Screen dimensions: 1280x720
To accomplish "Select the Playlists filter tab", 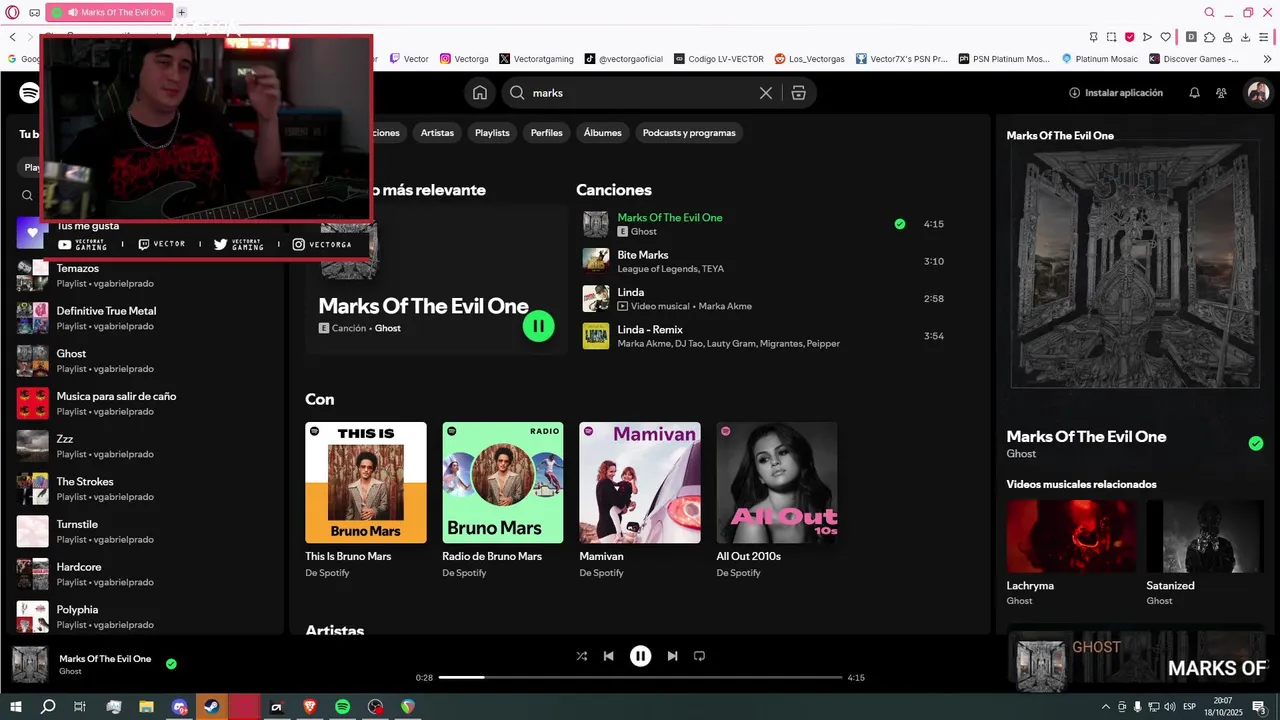I will click(492, 133).
